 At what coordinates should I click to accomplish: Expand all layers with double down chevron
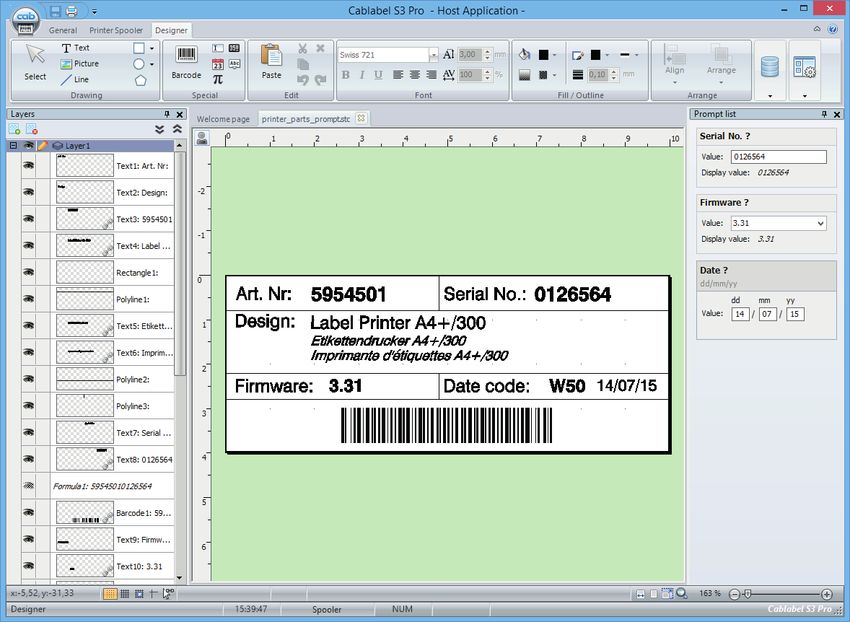pyautogui.click(x=159, y=129)
